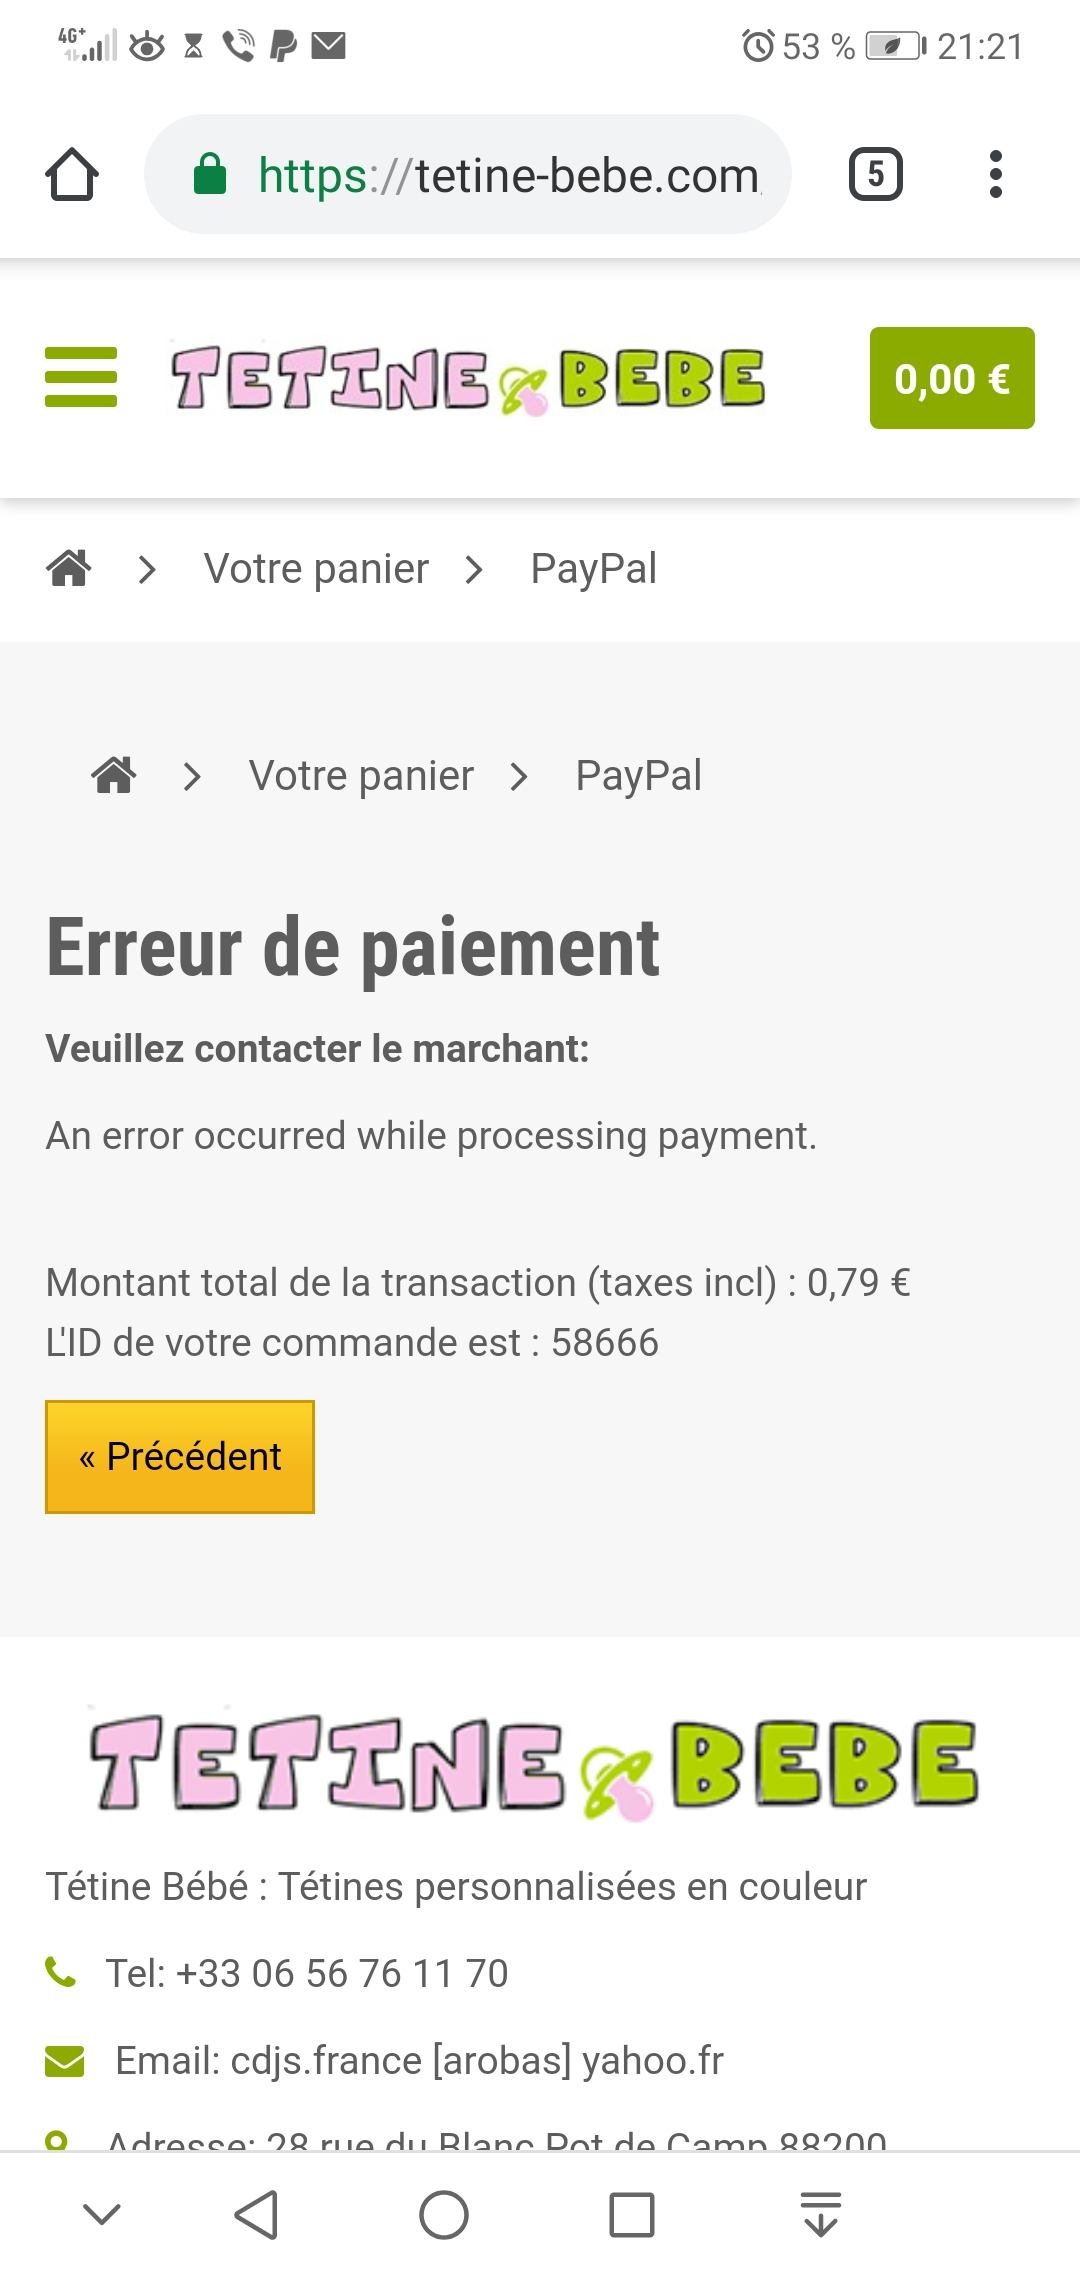Image resolution: width=1080 pixels, height=2280 pixels.
Task: Pull down notifications using arrow icon
Action: click(x=821, y=2215)
